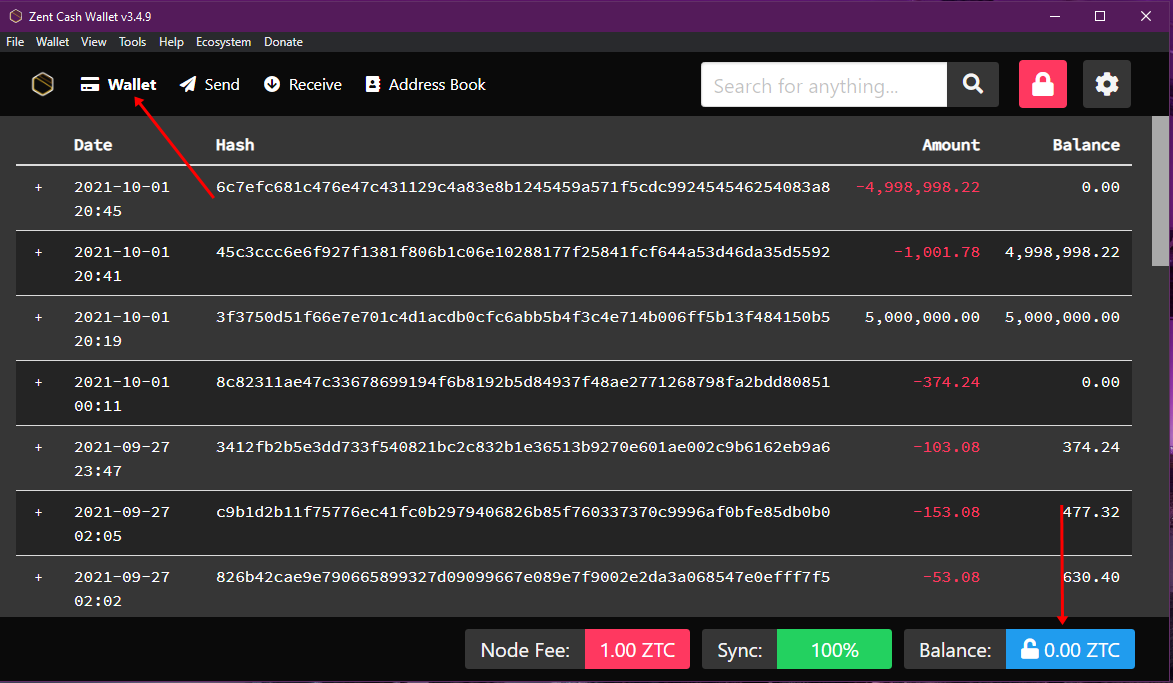Select hash starting with 826b42cae9e79066
1173x683 pixels.
click(523, 578)
